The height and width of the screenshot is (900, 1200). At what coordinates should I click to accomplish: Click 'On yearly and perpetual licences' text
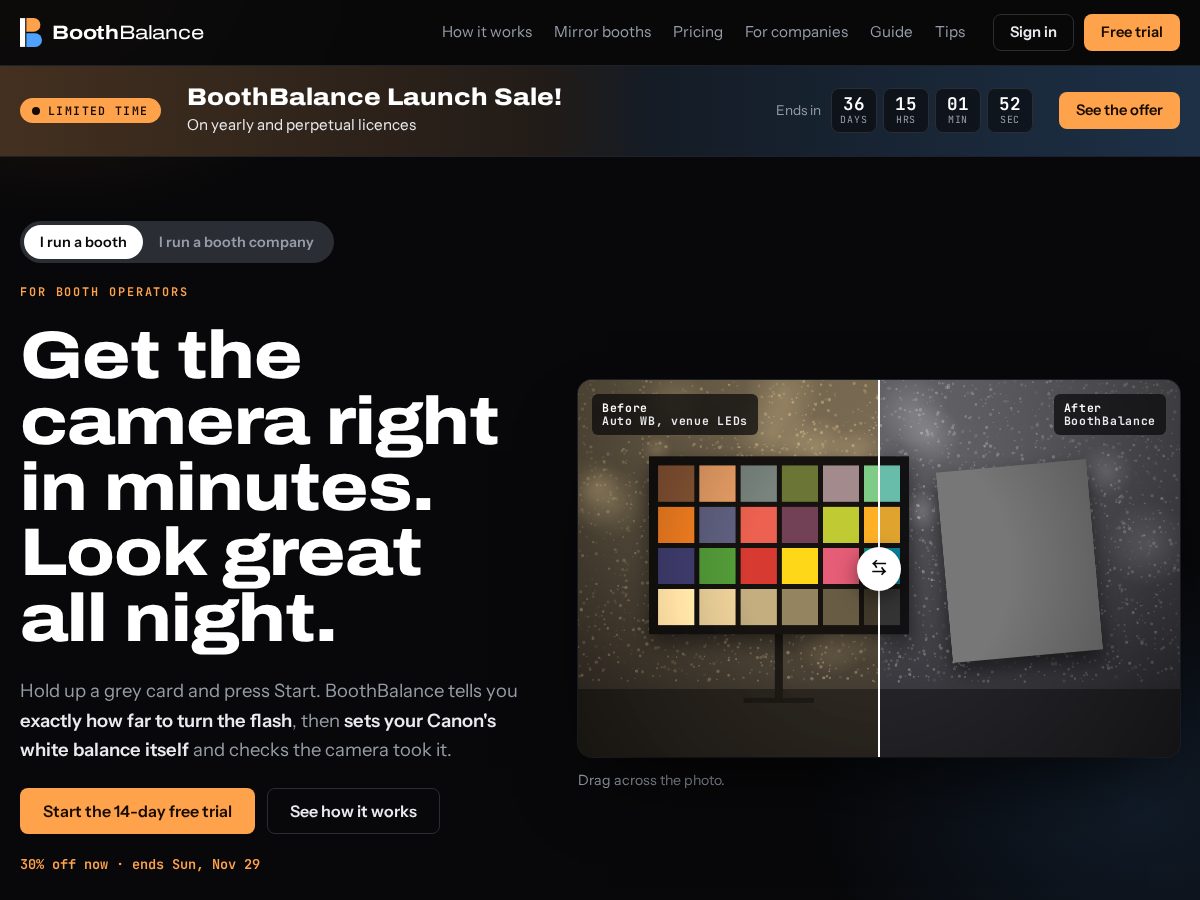[301, 125]
